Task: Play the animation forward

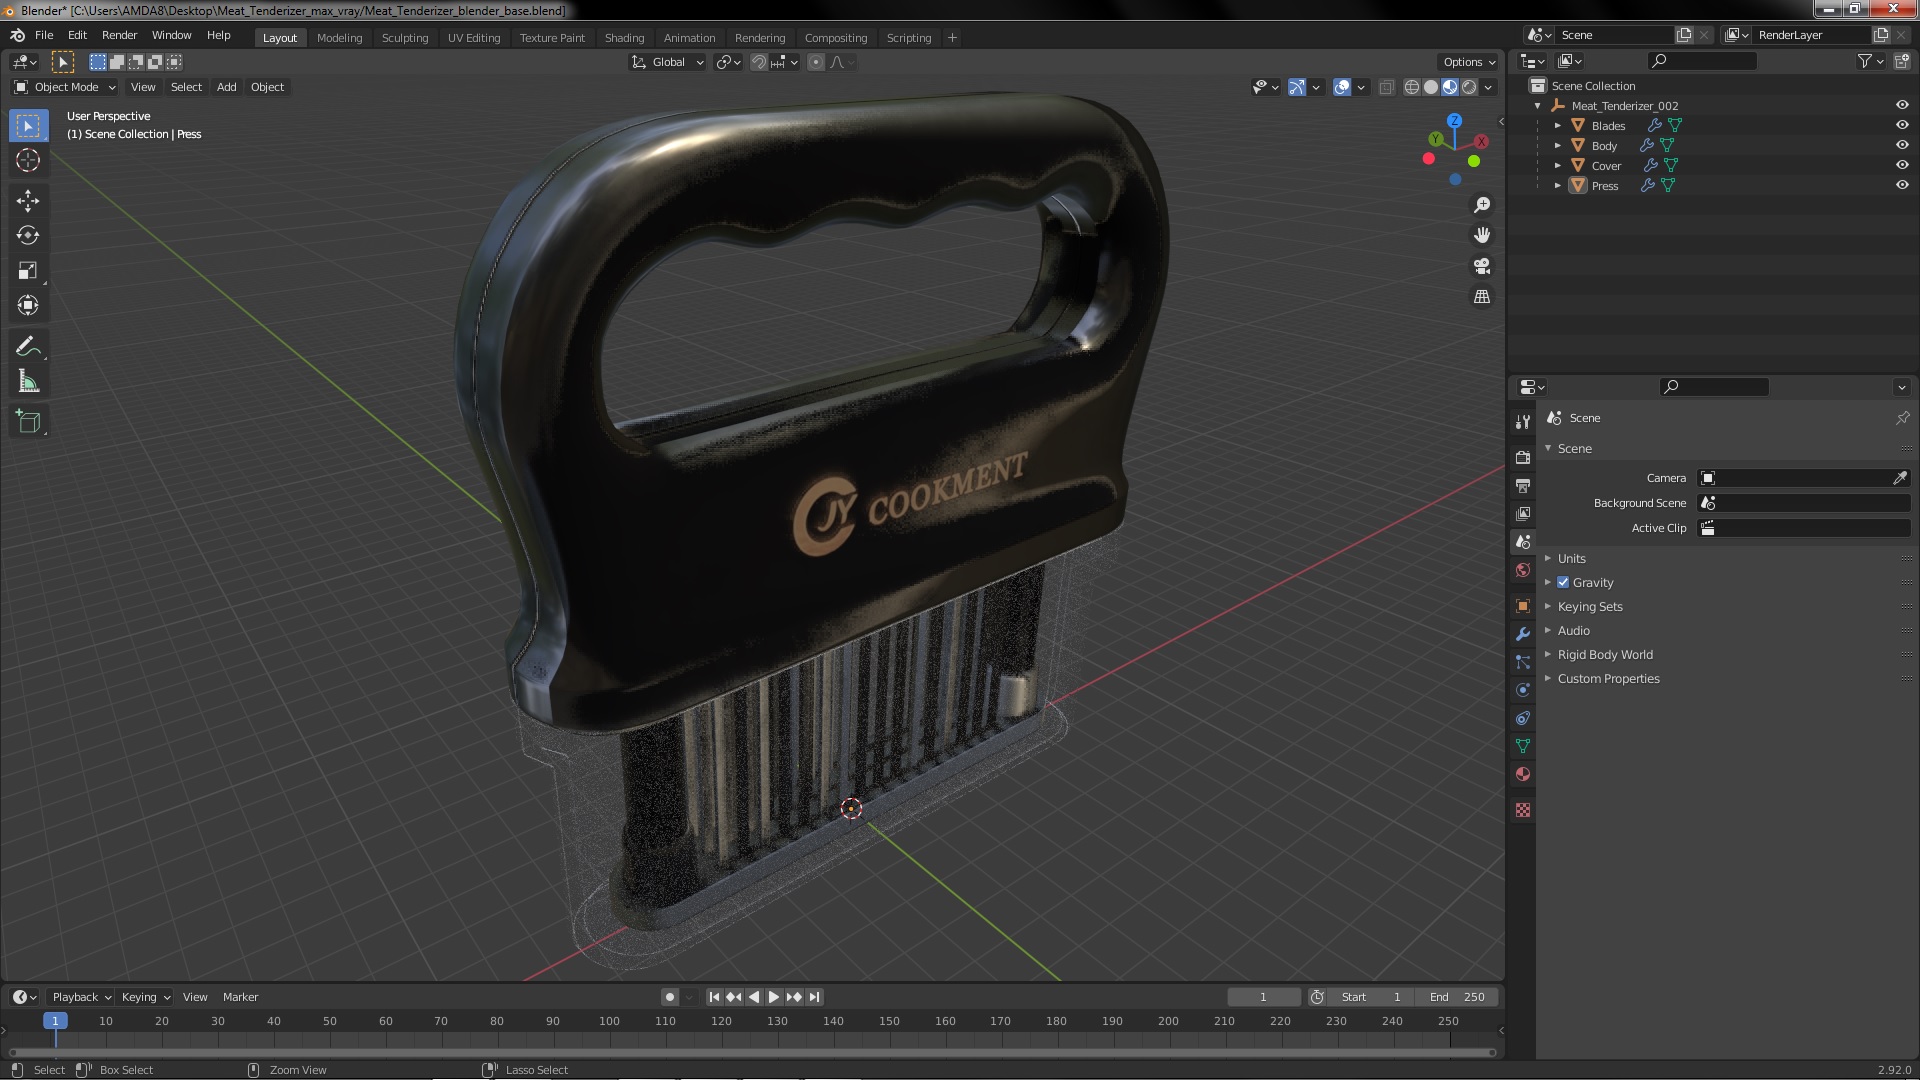Action: coord(773,997)
